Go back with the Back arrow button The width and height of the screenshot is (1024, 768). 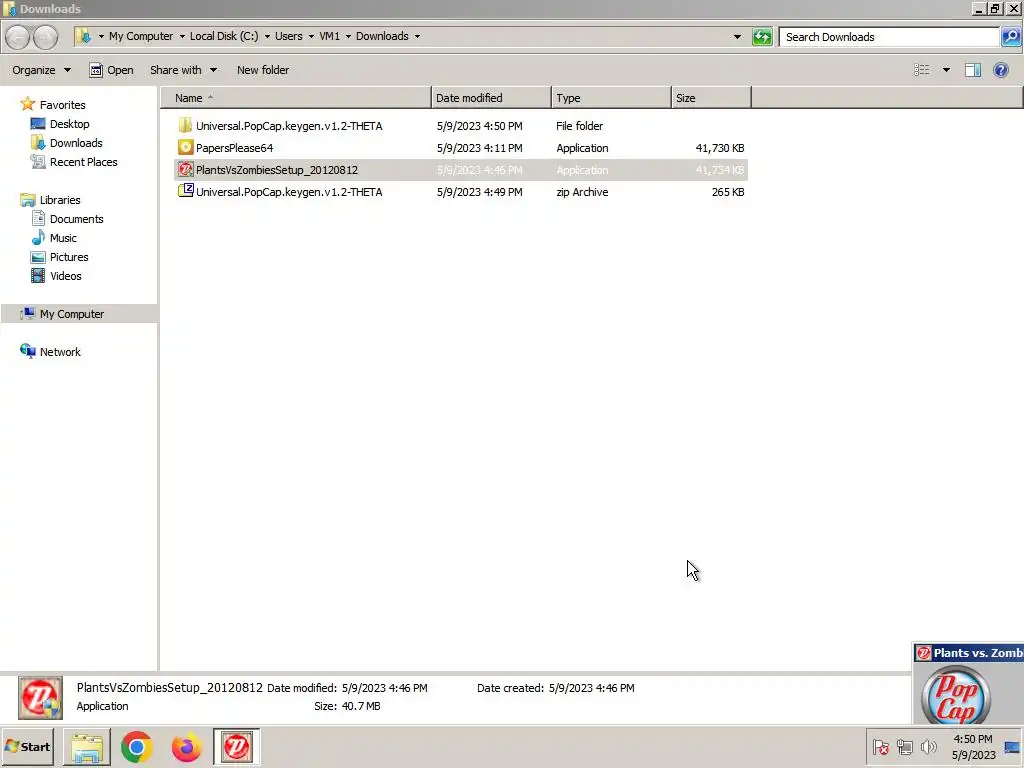pos(18,37)
